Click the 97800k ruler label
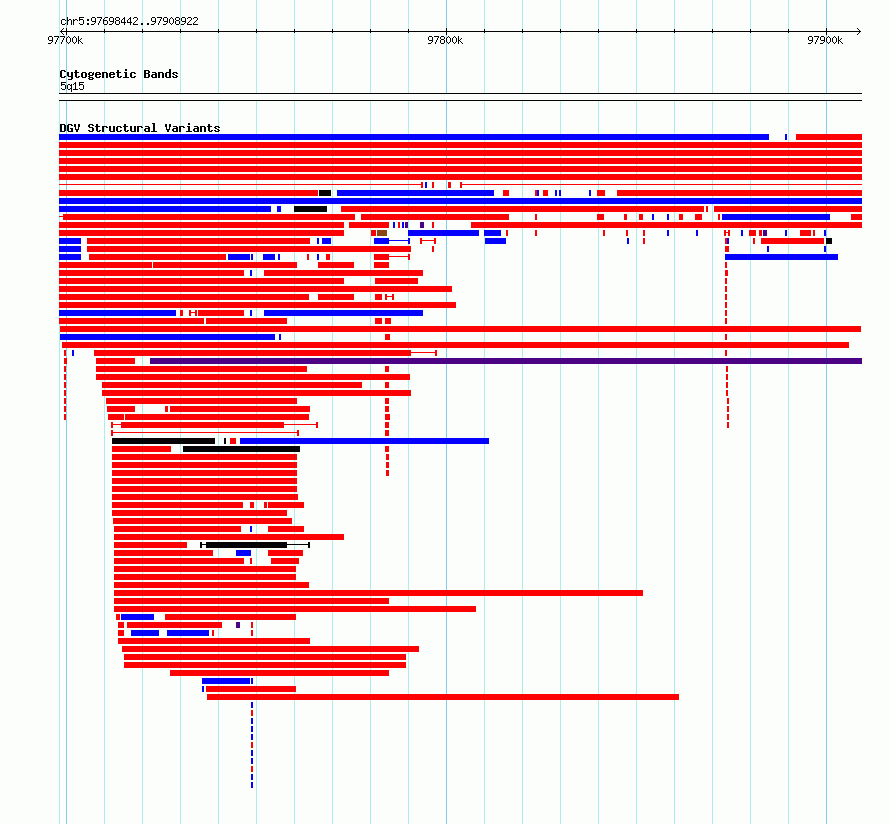890x824 pixels. point(445,40)
